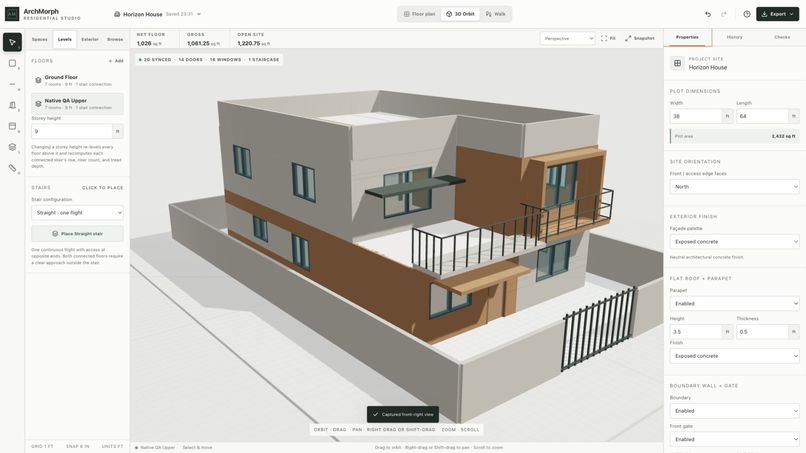Click the redo arrow icon
Image resolution: width=806 pixels, height=453 pixels.
pos(724,14)
